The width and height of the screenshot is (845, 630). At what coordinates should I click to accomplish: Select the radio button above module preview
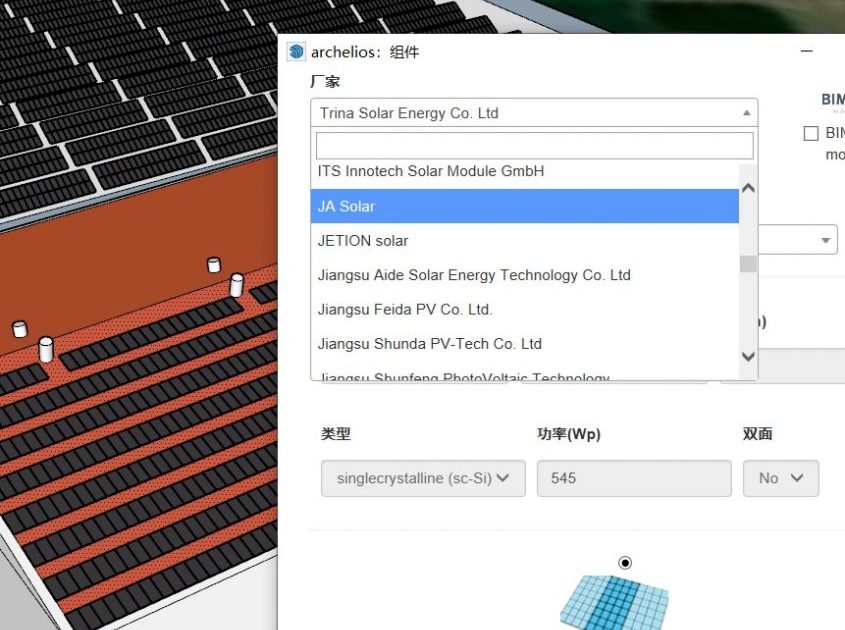pos(625,563)
